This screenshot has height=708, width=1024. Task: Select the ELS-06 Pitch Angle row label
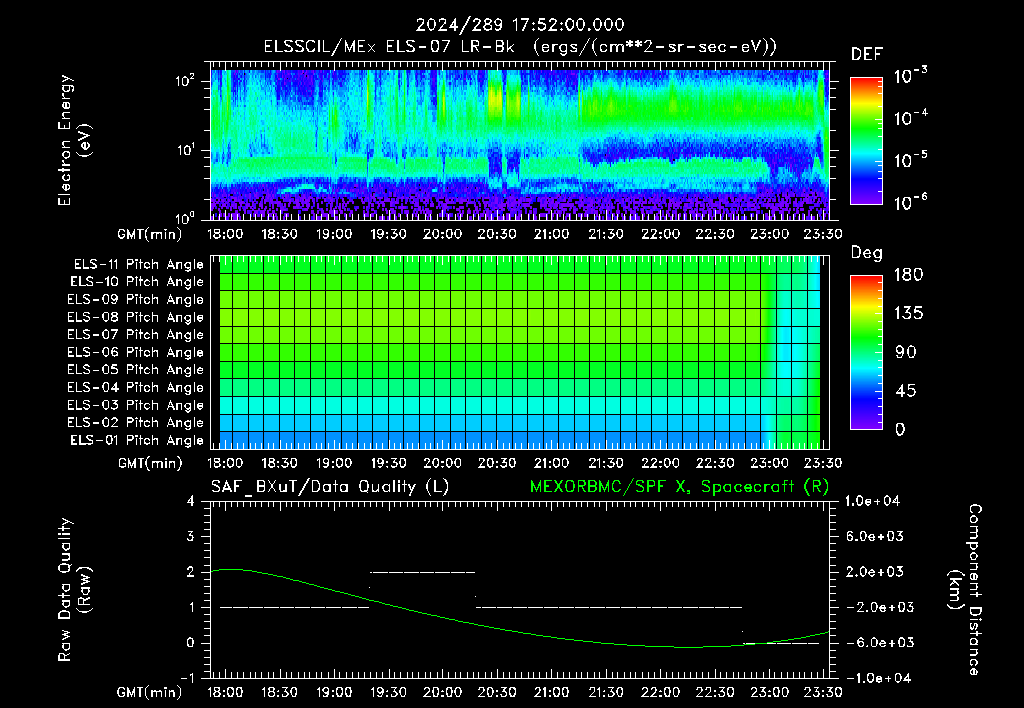136,352
